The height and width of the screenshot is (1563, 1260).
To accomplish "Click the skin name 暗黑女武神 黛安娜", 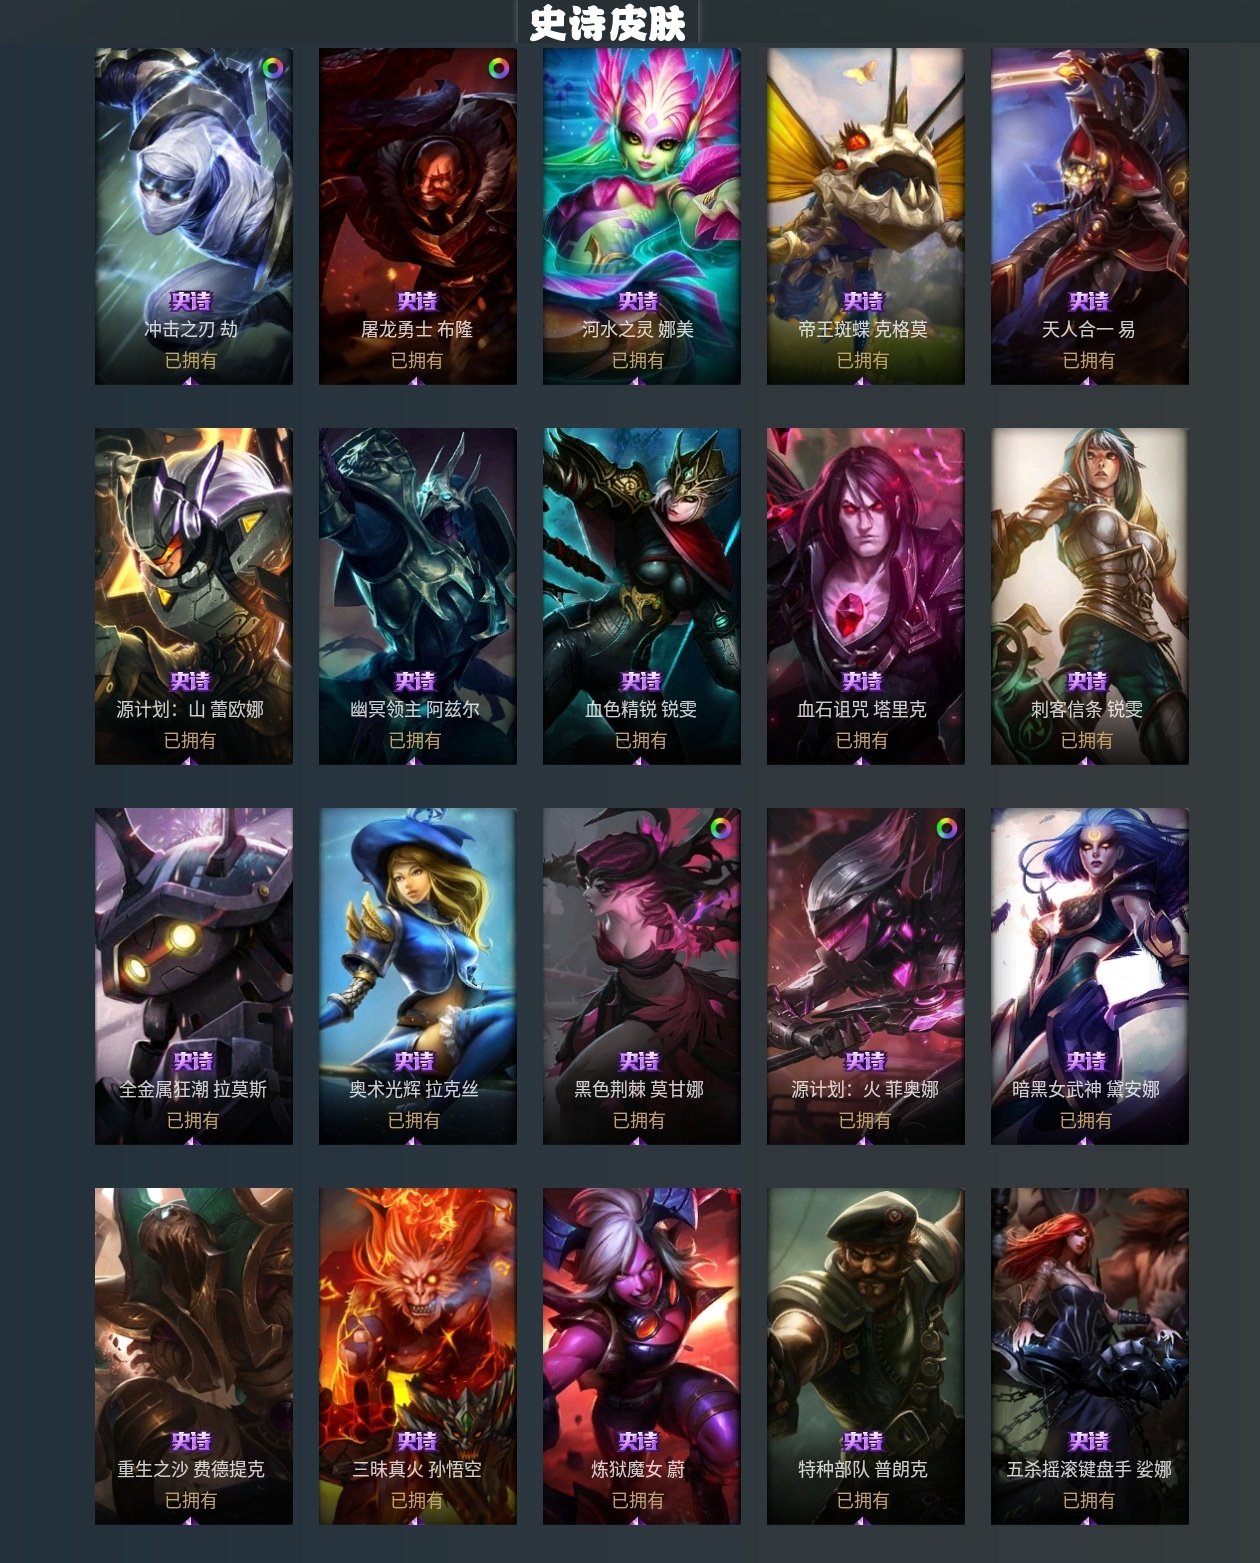I will (1086, 1089).
